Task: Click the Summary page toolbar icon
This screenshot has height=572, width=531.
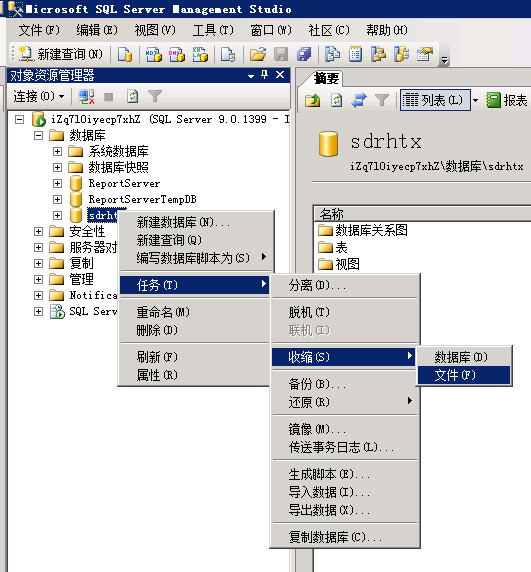Action: pyautogui.click(x=356, y=54)
